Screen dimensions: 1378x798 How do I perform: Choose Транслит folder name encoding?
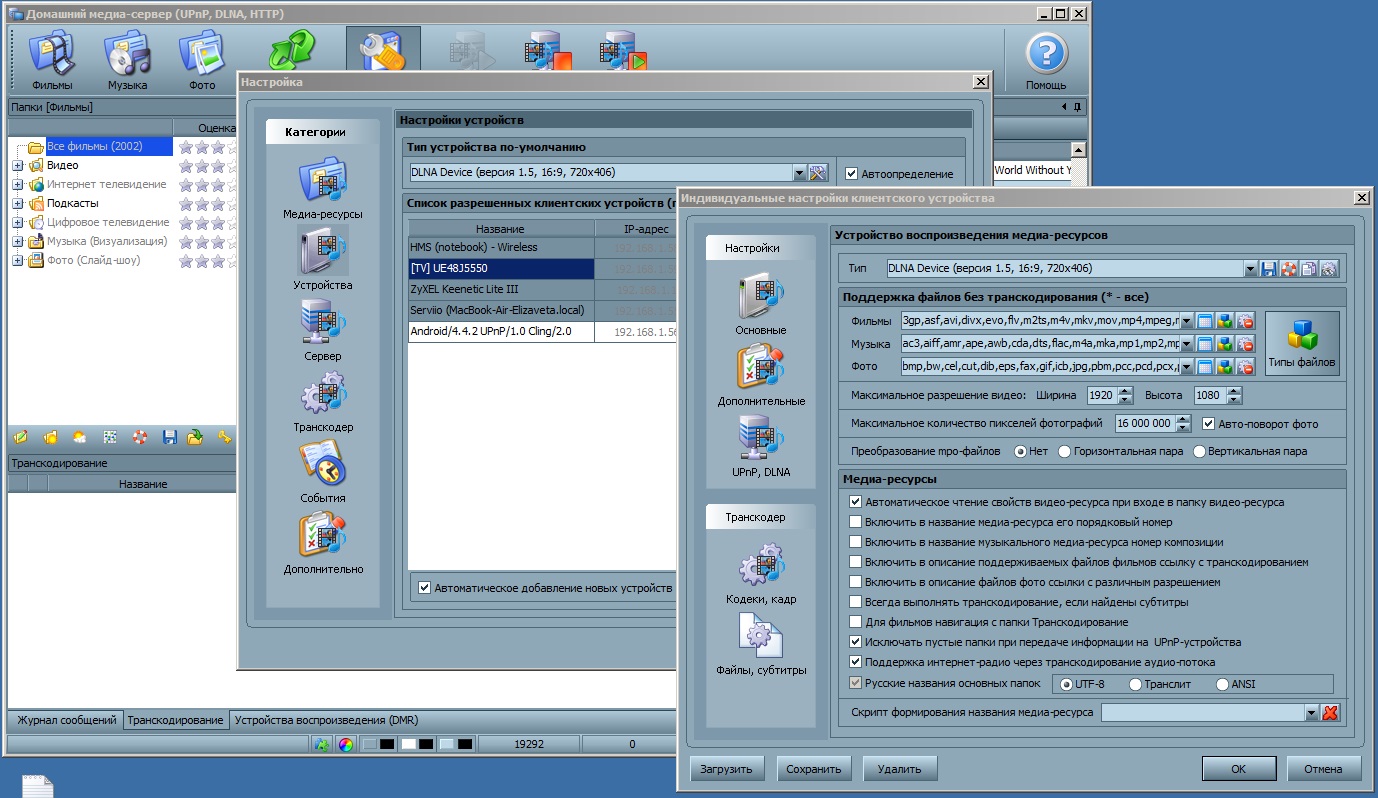point(1135,685)
